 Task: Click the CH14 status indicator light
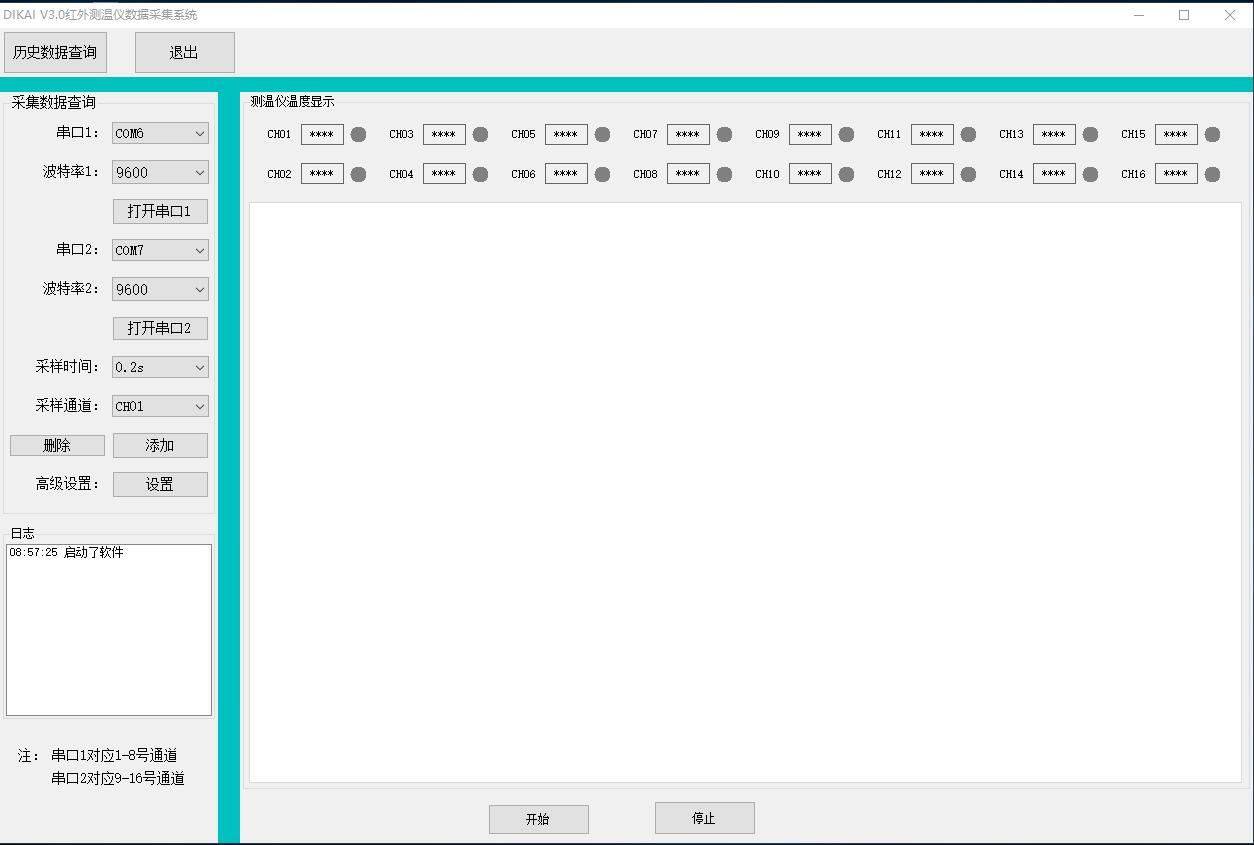click(1090, 174)
